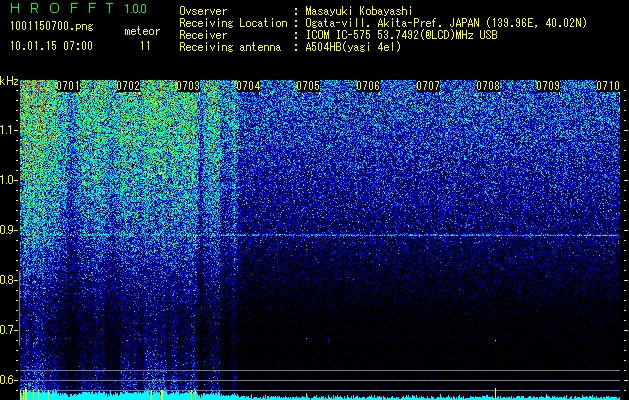Click the 0701 time marker

point(69,86)
